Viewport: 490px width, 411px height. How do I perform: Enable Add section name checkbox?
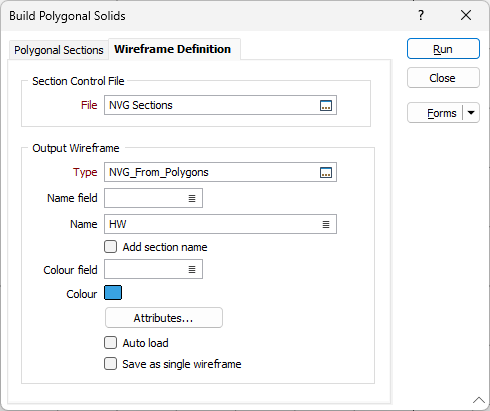tap(110, 247)
